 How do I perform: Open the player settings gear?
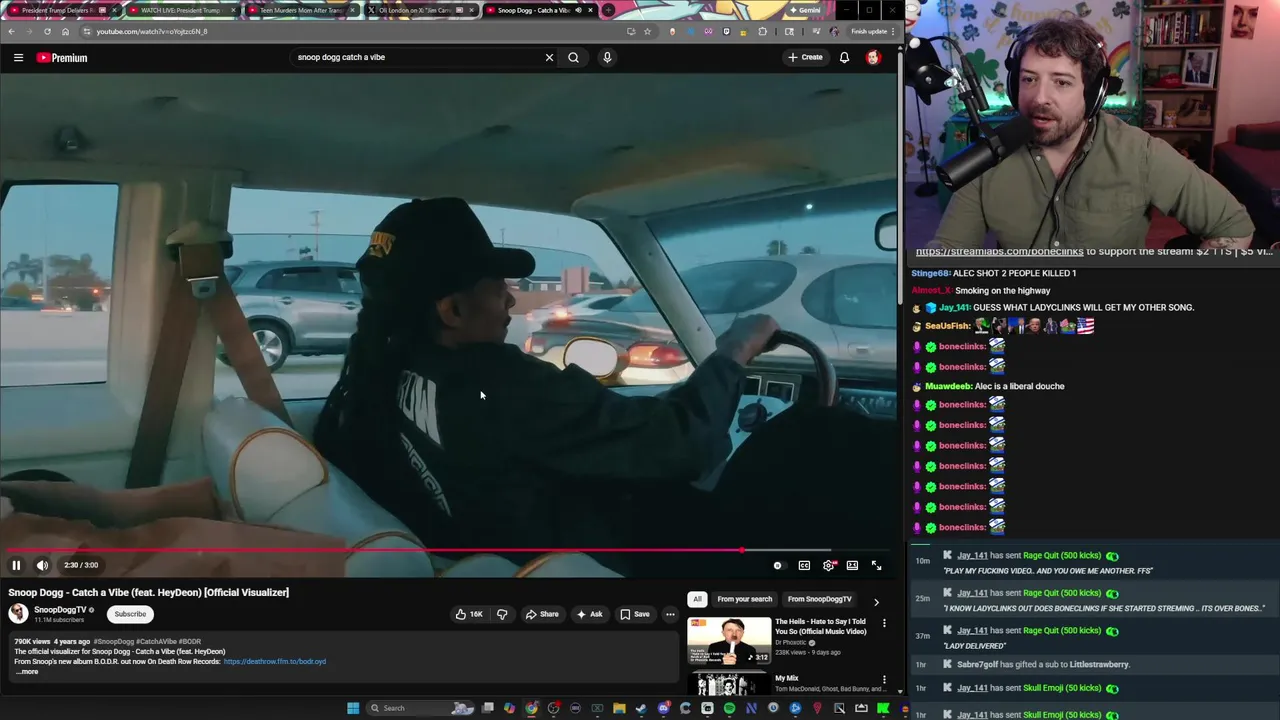point(829,565)
